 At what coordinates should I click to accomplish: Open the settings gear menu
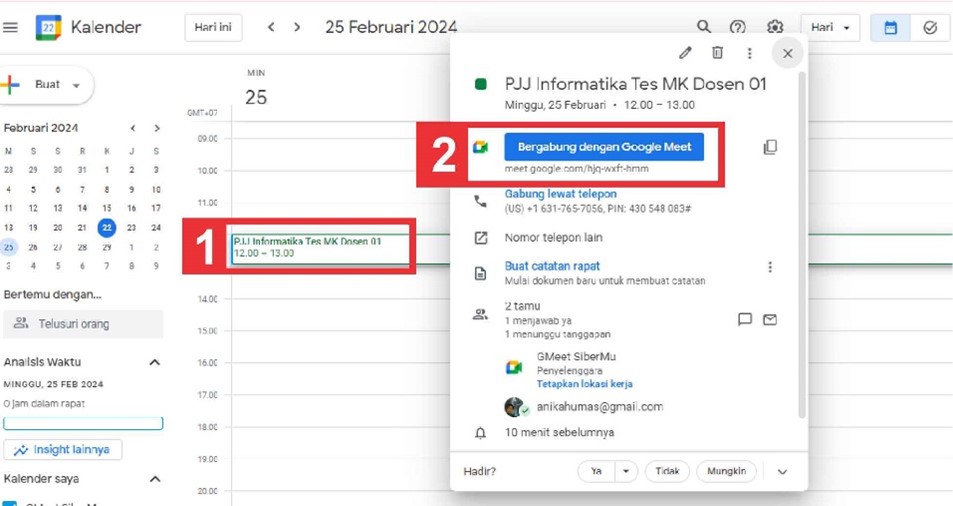point(775,27)
